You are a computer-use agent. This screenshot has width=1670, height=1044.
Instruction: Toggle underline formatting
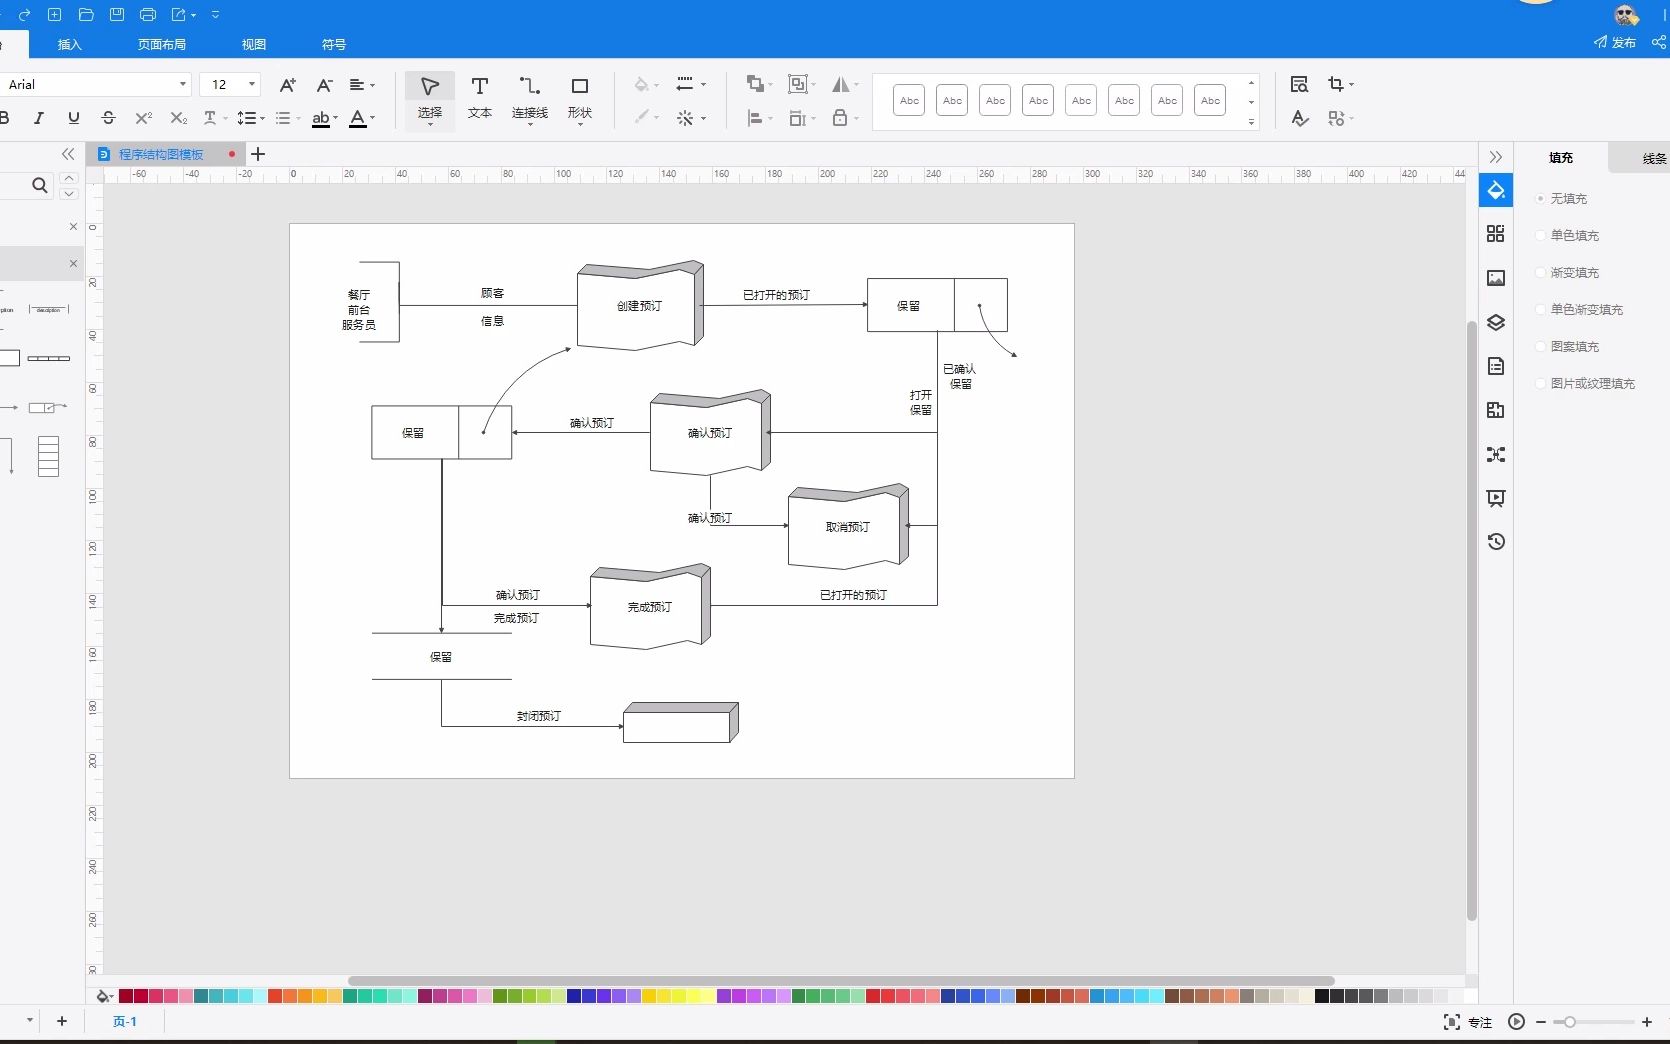[x=74, y=118]
